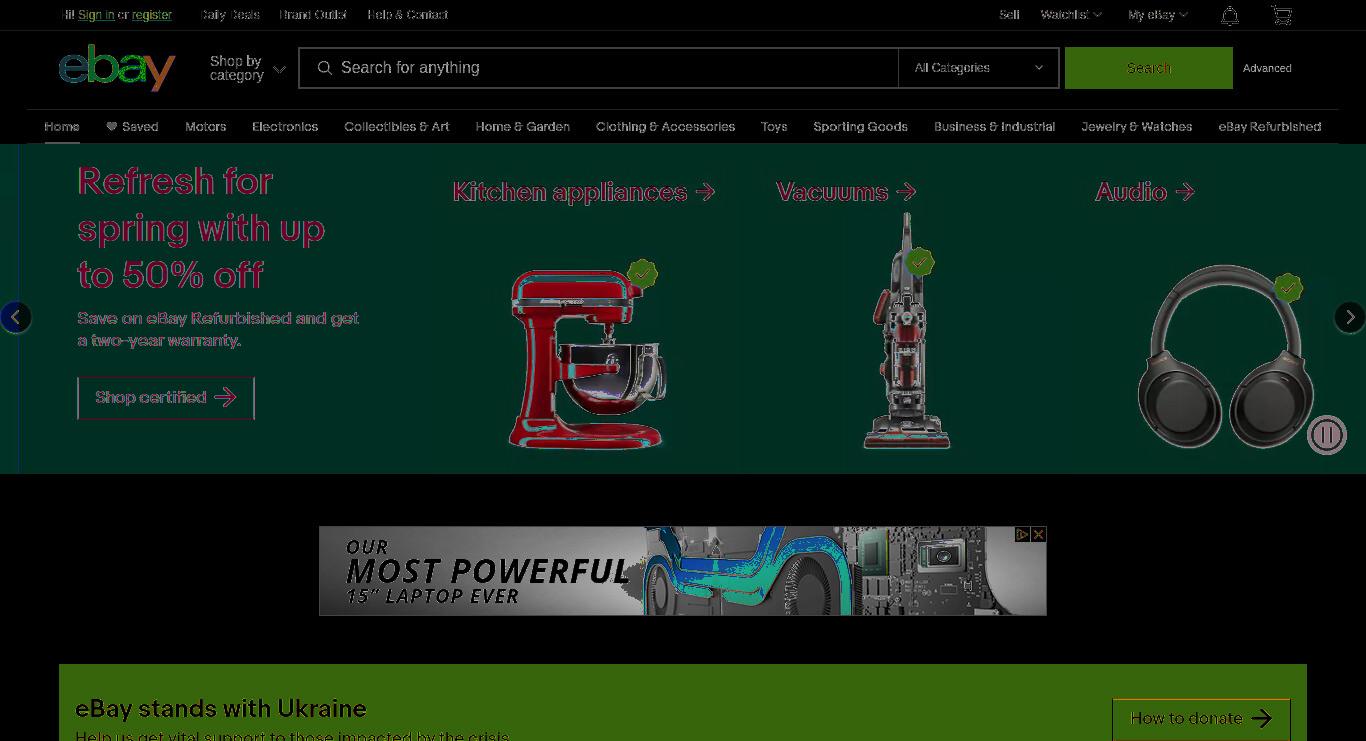Screen dimensions: 1366x741
Task: Focus the Search for anything field
Action: click(x=598, y=68)
